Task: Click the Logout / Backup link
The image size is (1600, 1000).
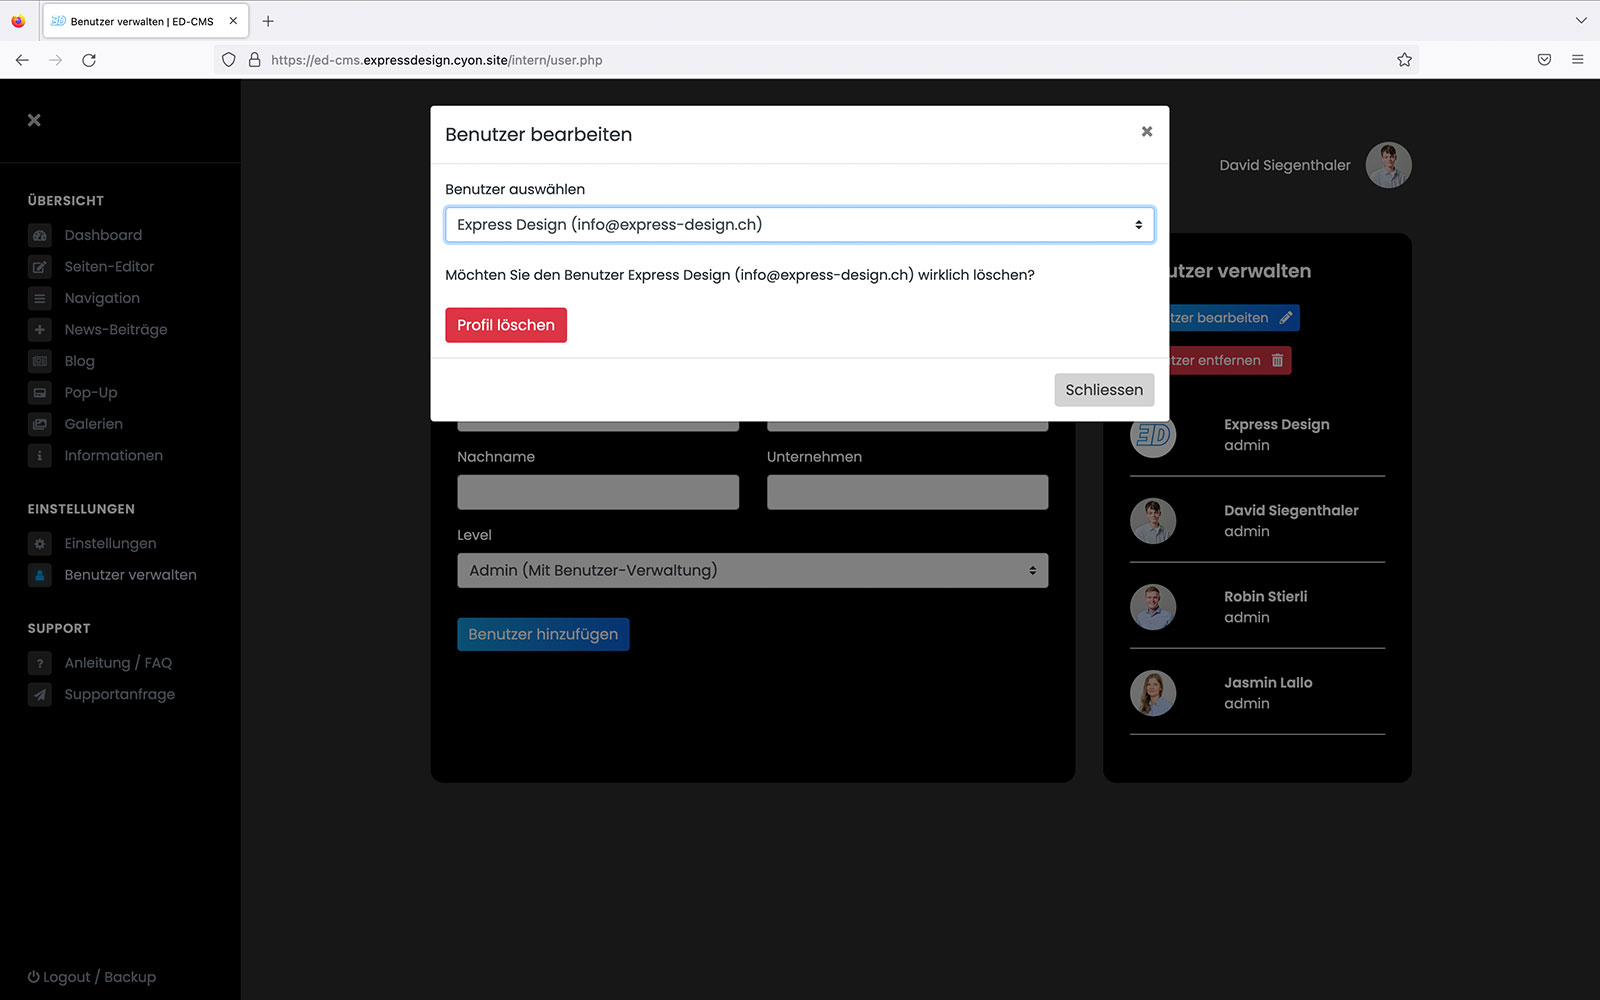Action: pos(92,977)
